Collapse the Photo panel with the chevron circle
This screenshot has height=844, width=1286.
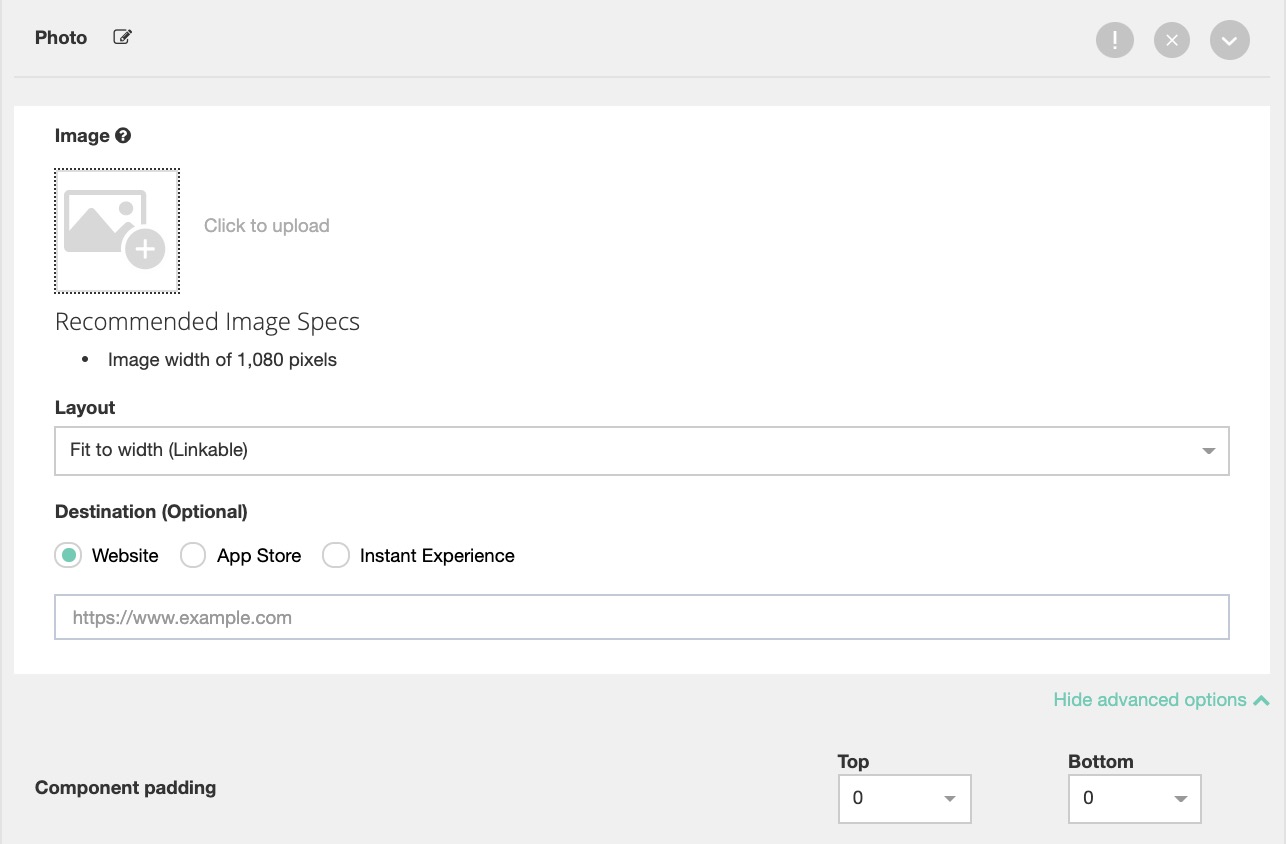coord(1229,41)
